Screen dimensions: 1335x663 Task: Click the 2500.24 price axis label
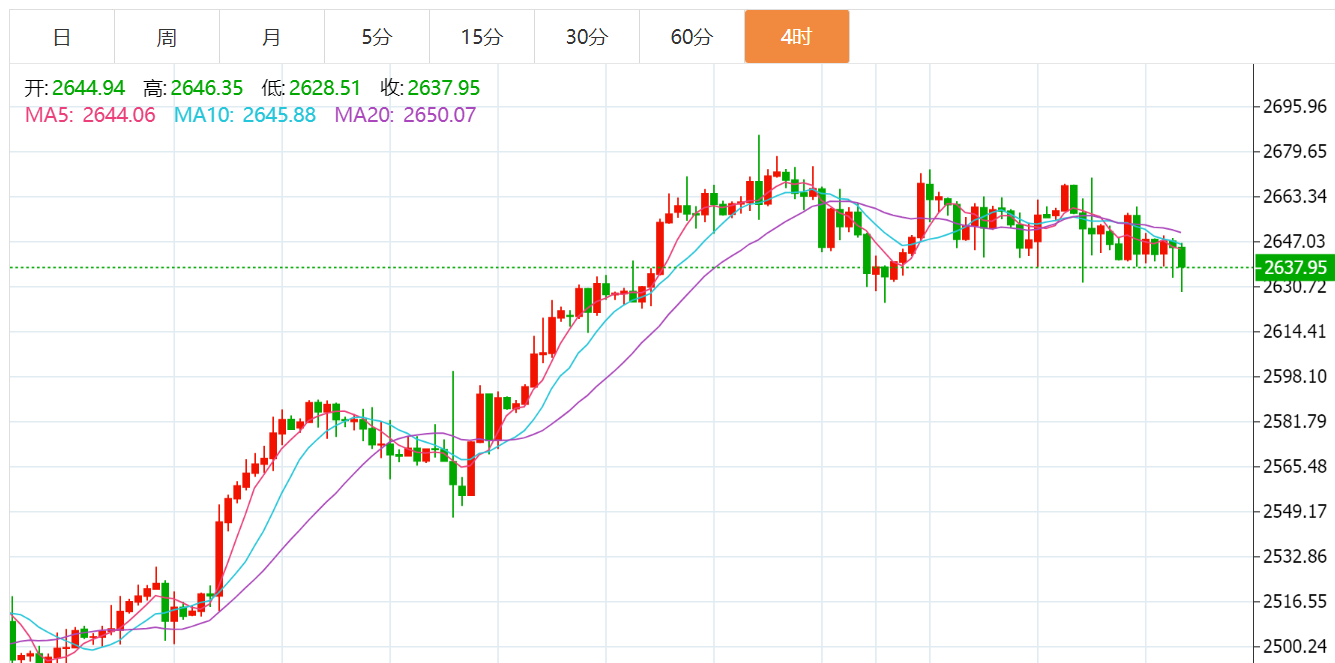pos(1295,646)
